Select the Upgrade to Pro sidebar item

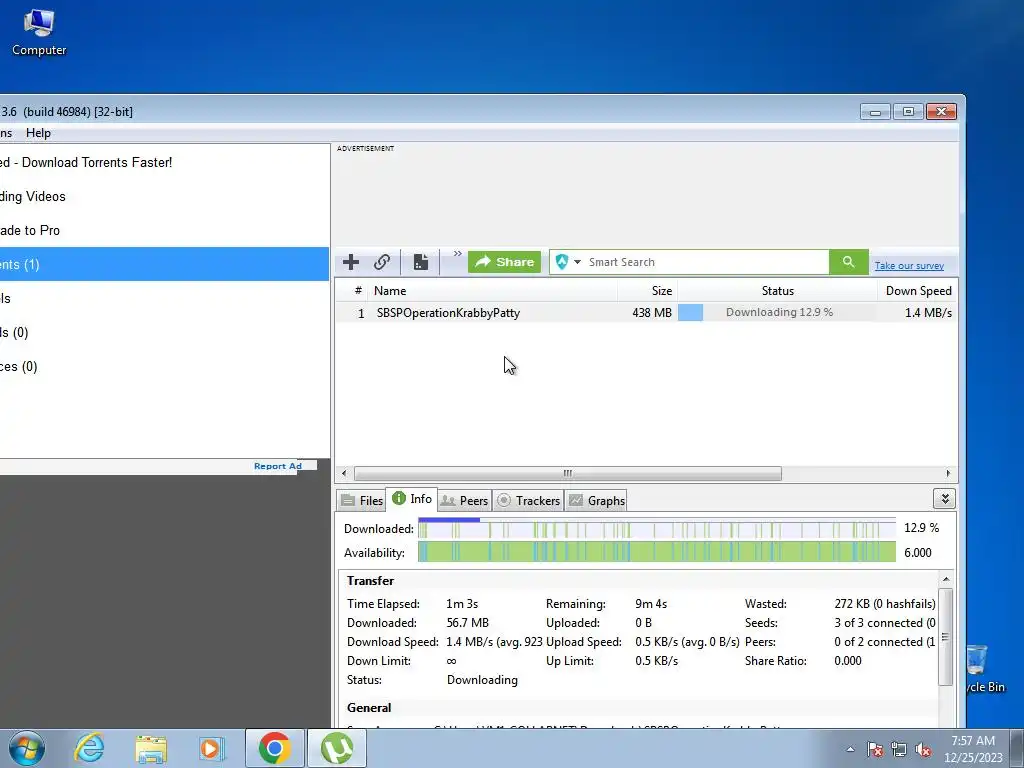point(164,231)
